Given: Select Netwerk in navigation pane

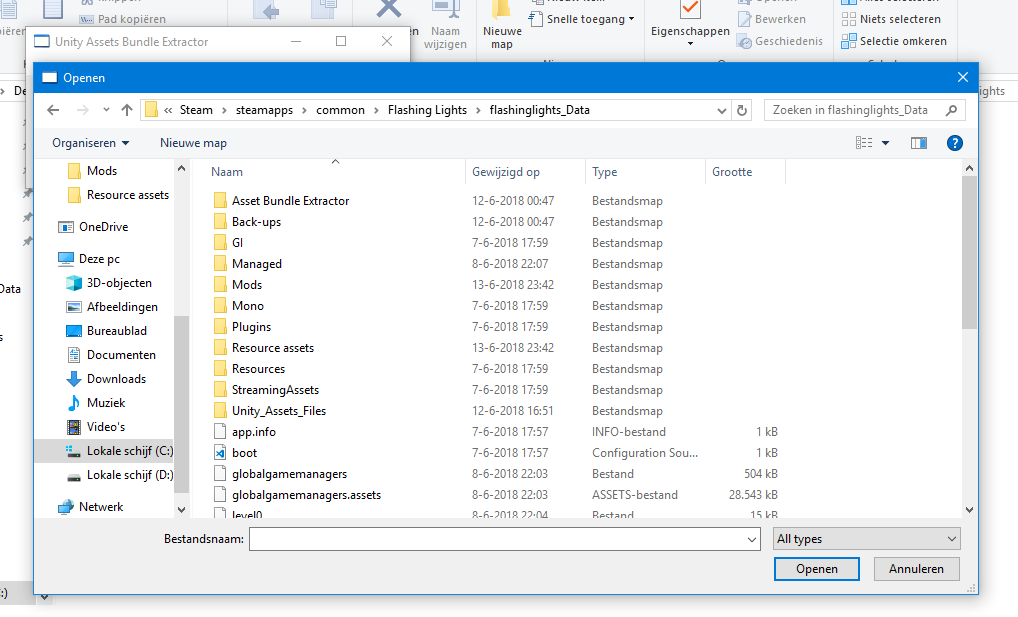Looking at the screenshot, I should 101,507.
